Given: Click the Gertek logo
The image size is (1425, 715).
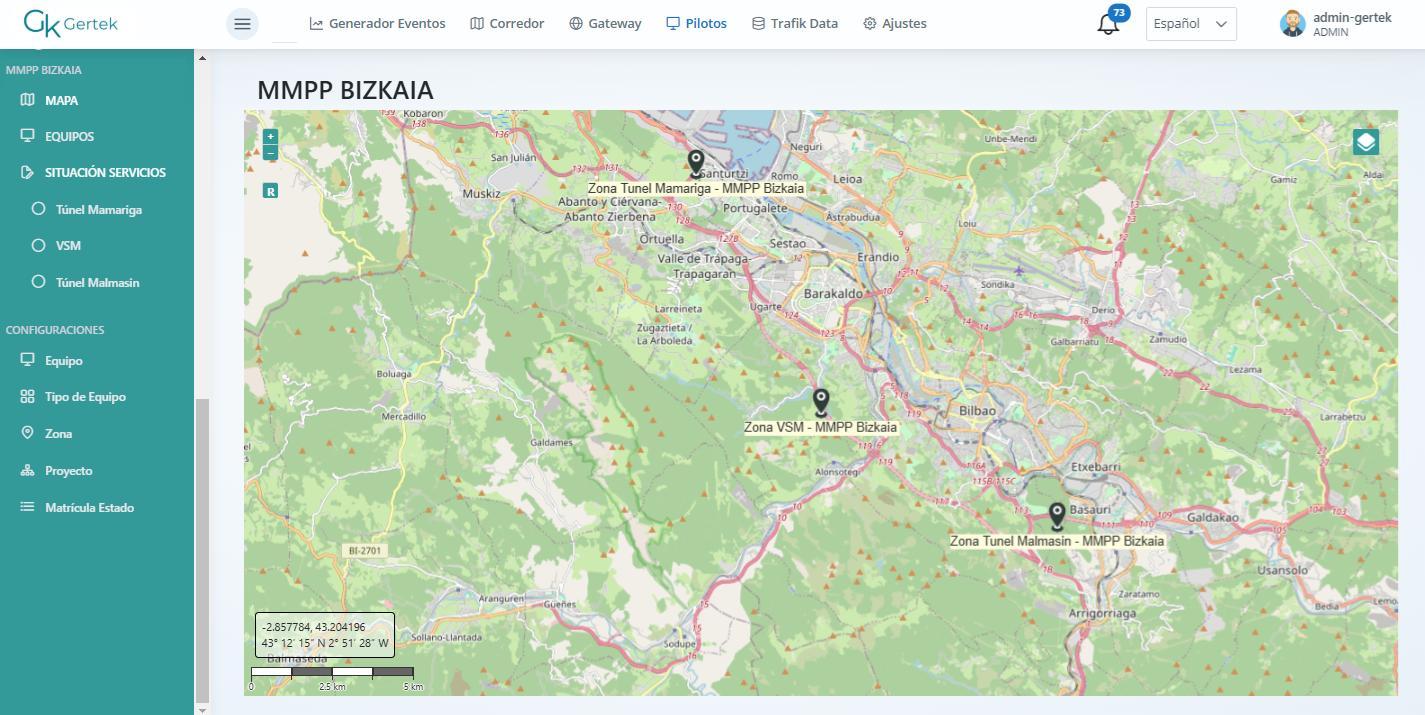Looking at the screenshot, I should (x=70, y=23).
